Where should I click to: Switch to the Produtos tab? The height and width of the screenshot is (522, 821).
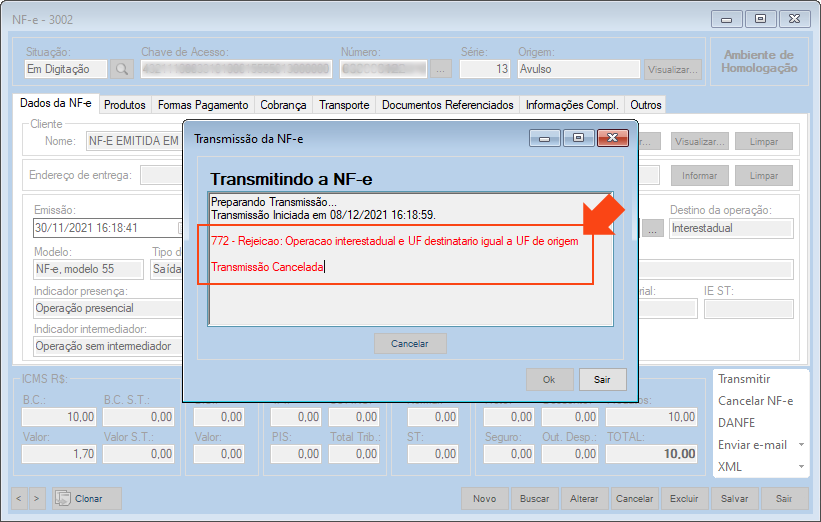coord(125,105)
